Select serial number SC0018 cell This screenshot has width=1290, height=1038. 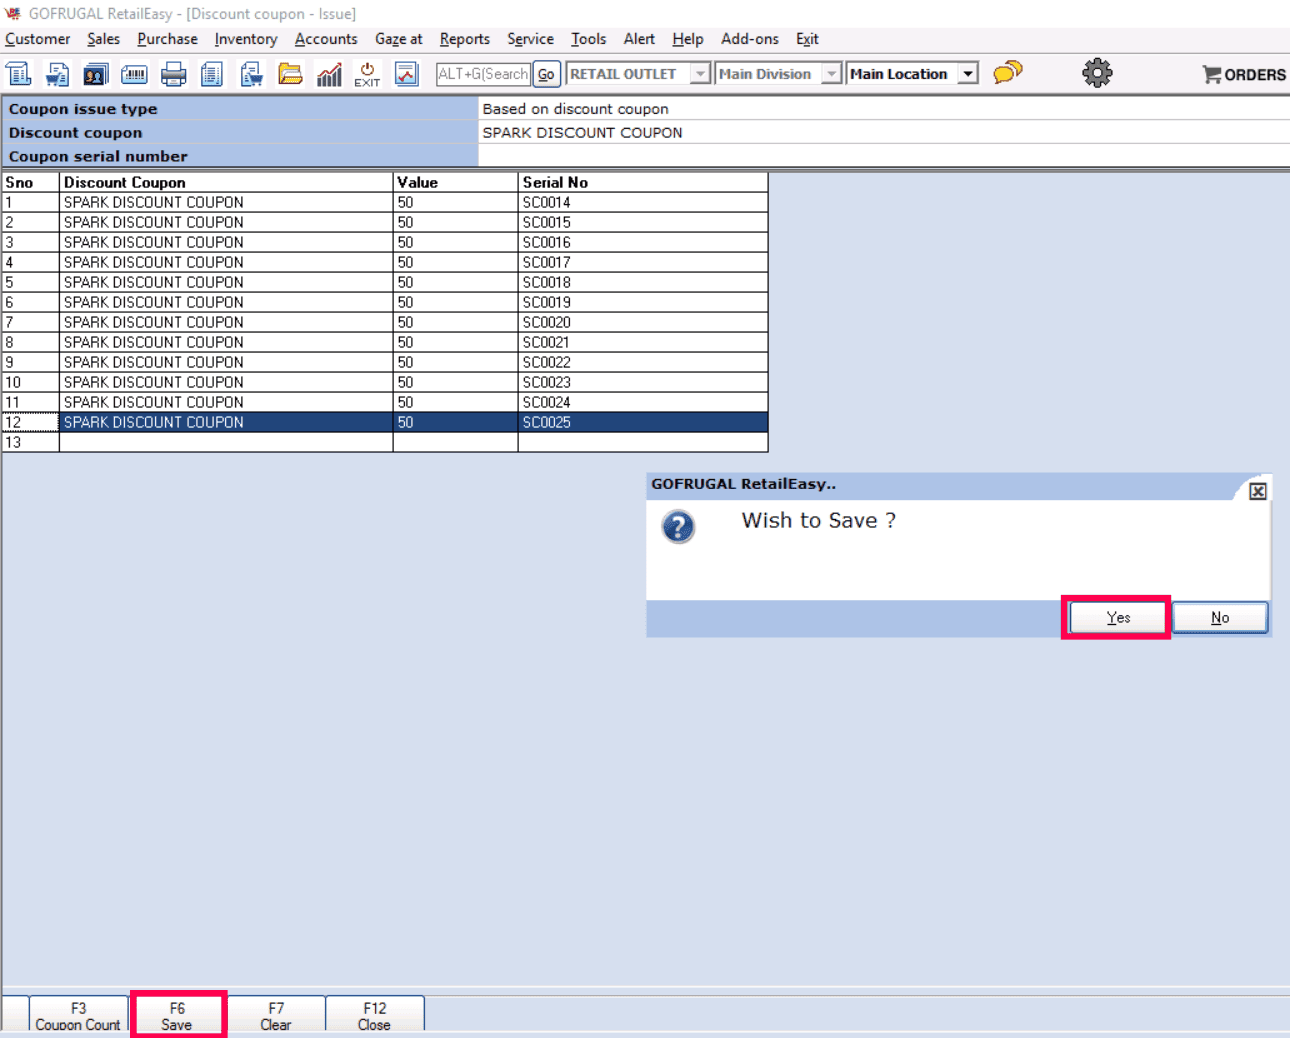pos(643,282)
